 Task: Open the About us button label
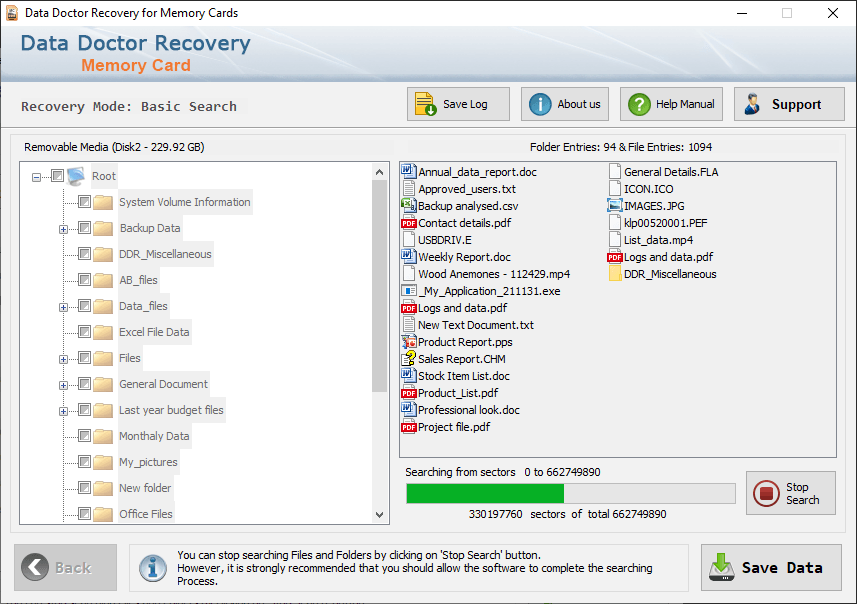click(x=579, y=104)
